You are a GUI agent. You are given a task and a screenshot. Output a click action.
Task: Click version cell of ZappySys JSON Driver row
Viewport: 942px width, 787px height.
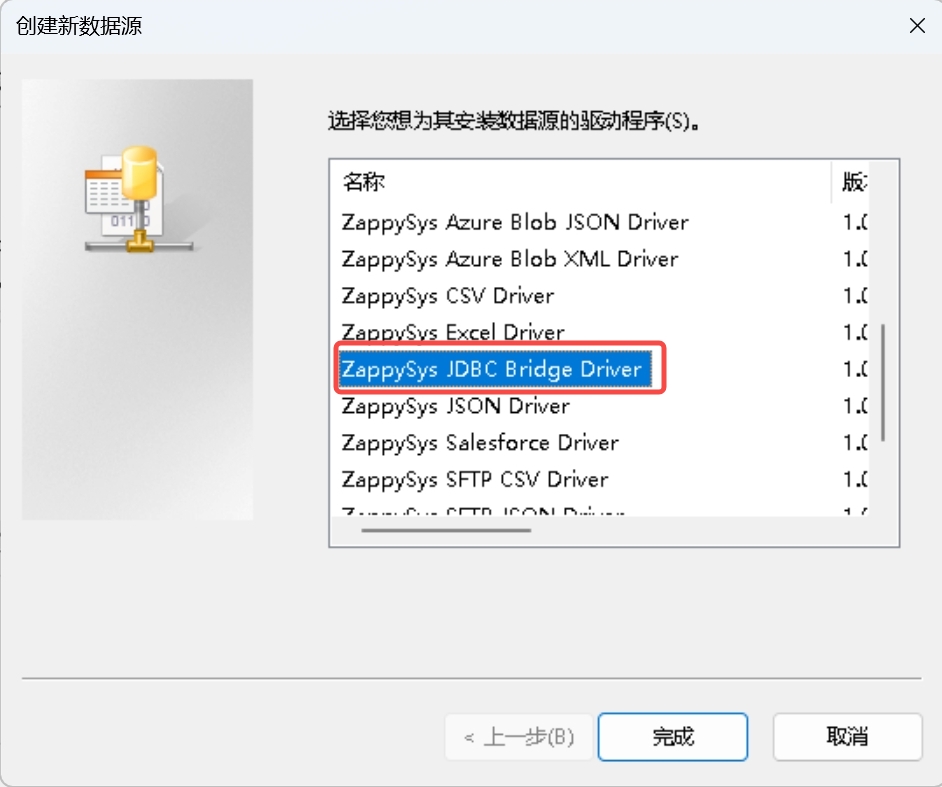click(x=853, y=406)
